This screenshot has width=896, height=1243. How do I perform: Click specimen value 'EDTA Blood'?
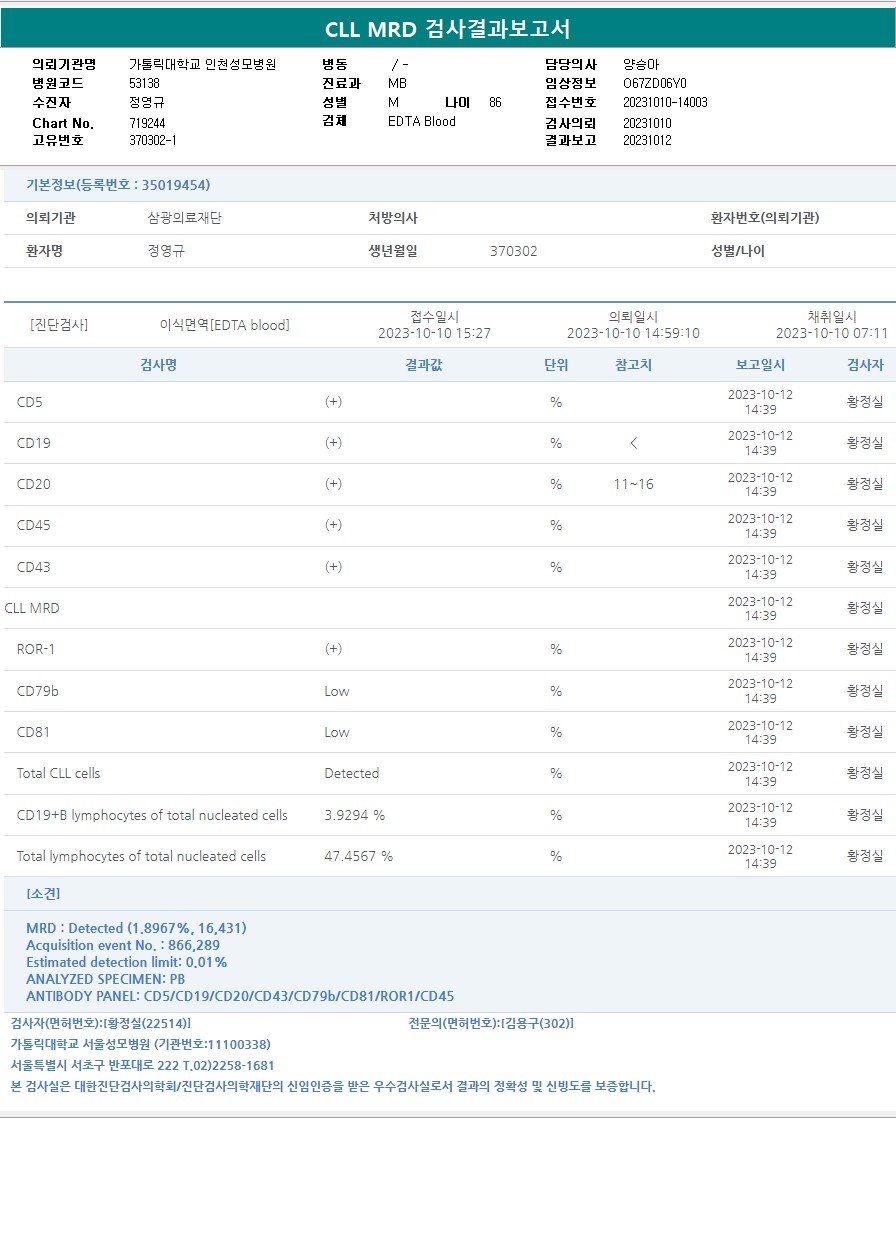coord(422,121)
